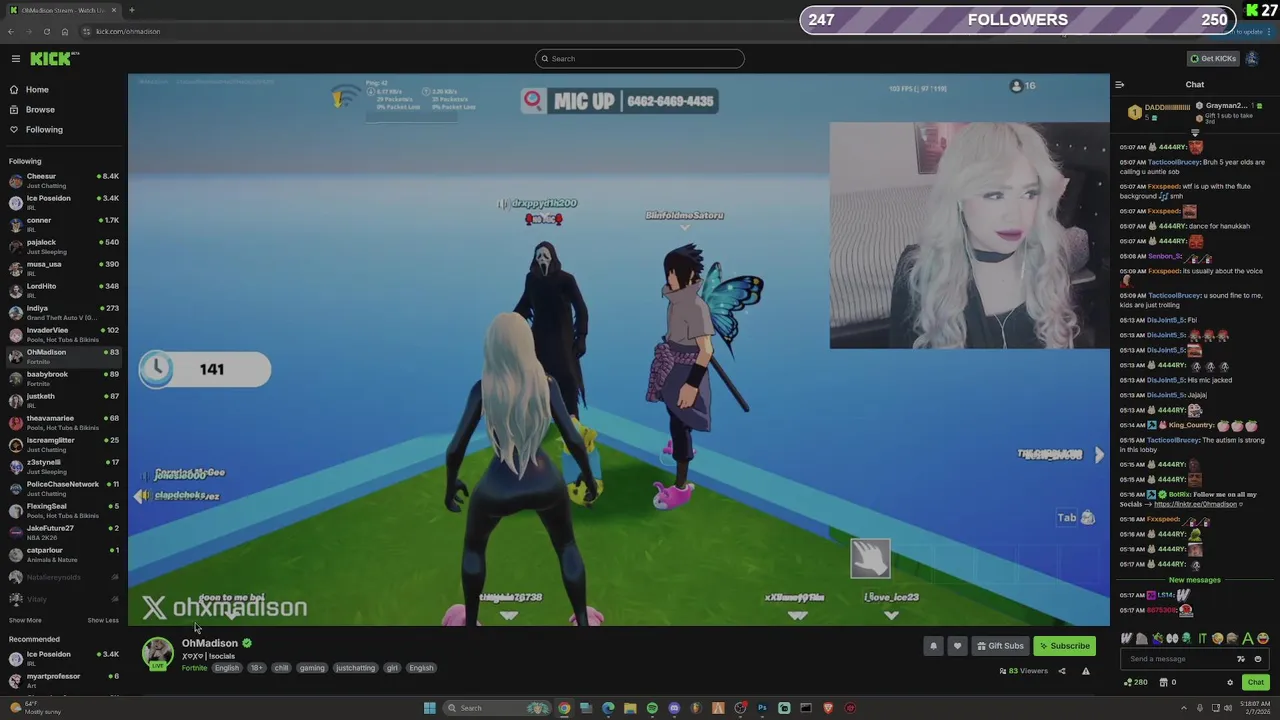
Task: Select the chill tag
Action: (282, 668)
